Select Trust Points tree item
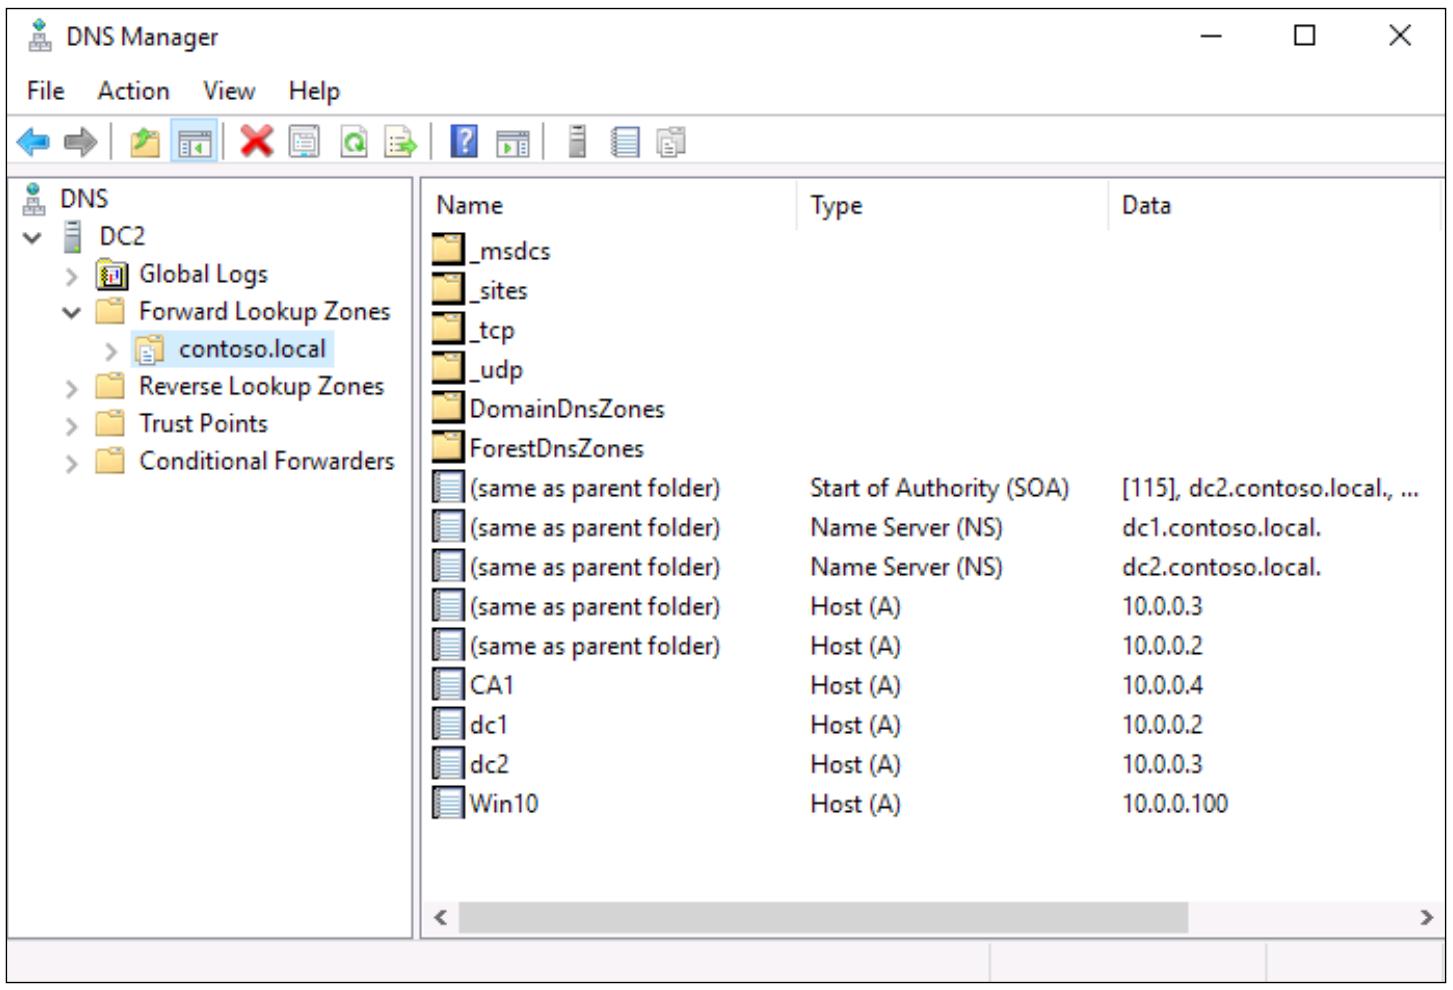The height and width of the screenshot is (990, 1453). (x=203, y=423)
